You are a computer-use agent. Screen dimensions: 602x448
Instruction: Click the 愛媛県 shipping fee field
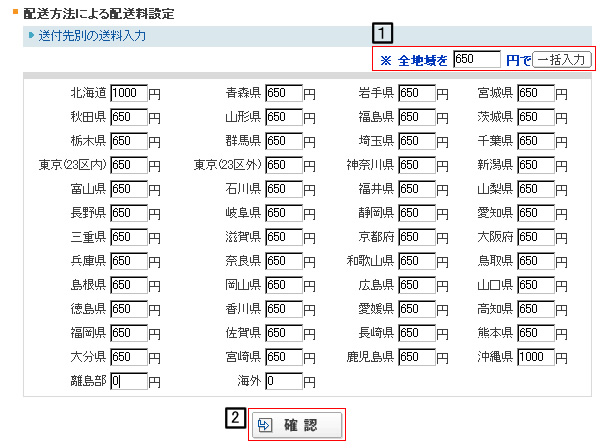click(x=417, y=309)
